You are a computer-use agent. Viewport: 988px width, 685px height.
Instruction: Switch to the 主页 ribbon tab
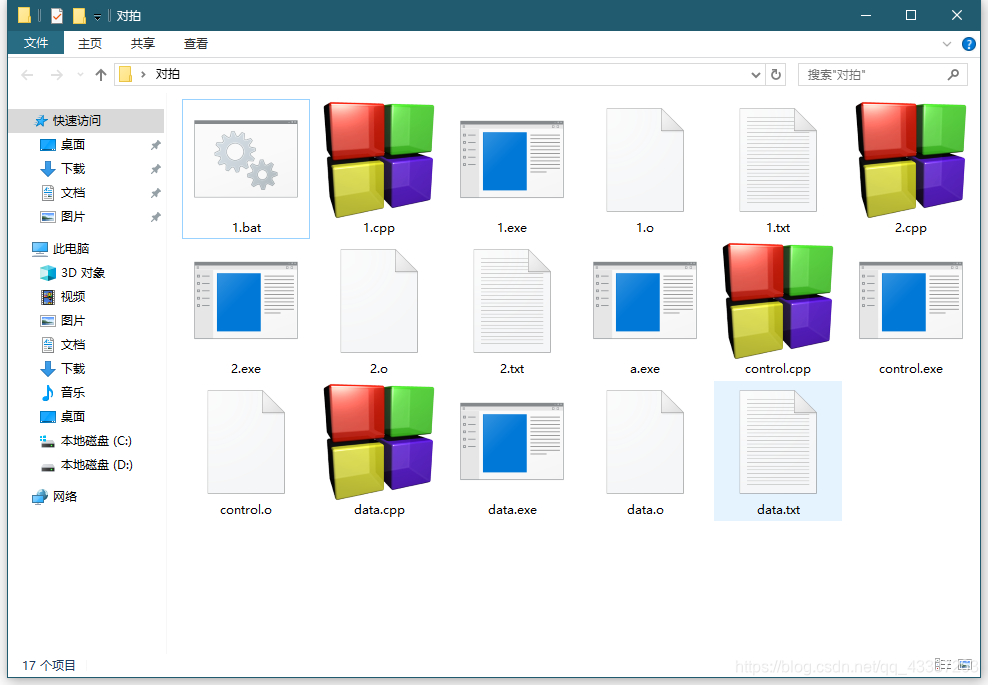tap(89, 43)
